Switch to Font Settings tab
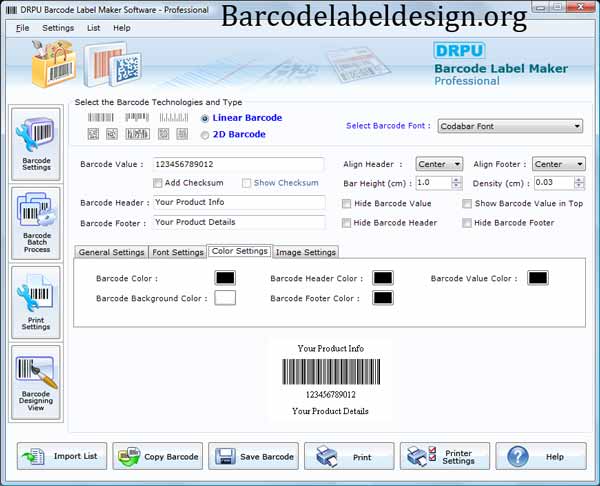The height and width of the screenshot is (486, 600). (x=178, y=252)
